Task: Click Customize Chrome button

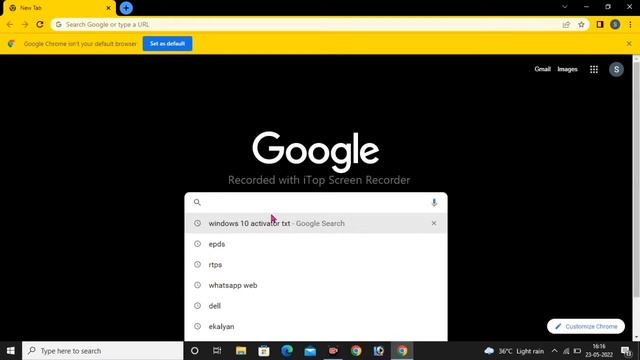Action: (586, 327)
